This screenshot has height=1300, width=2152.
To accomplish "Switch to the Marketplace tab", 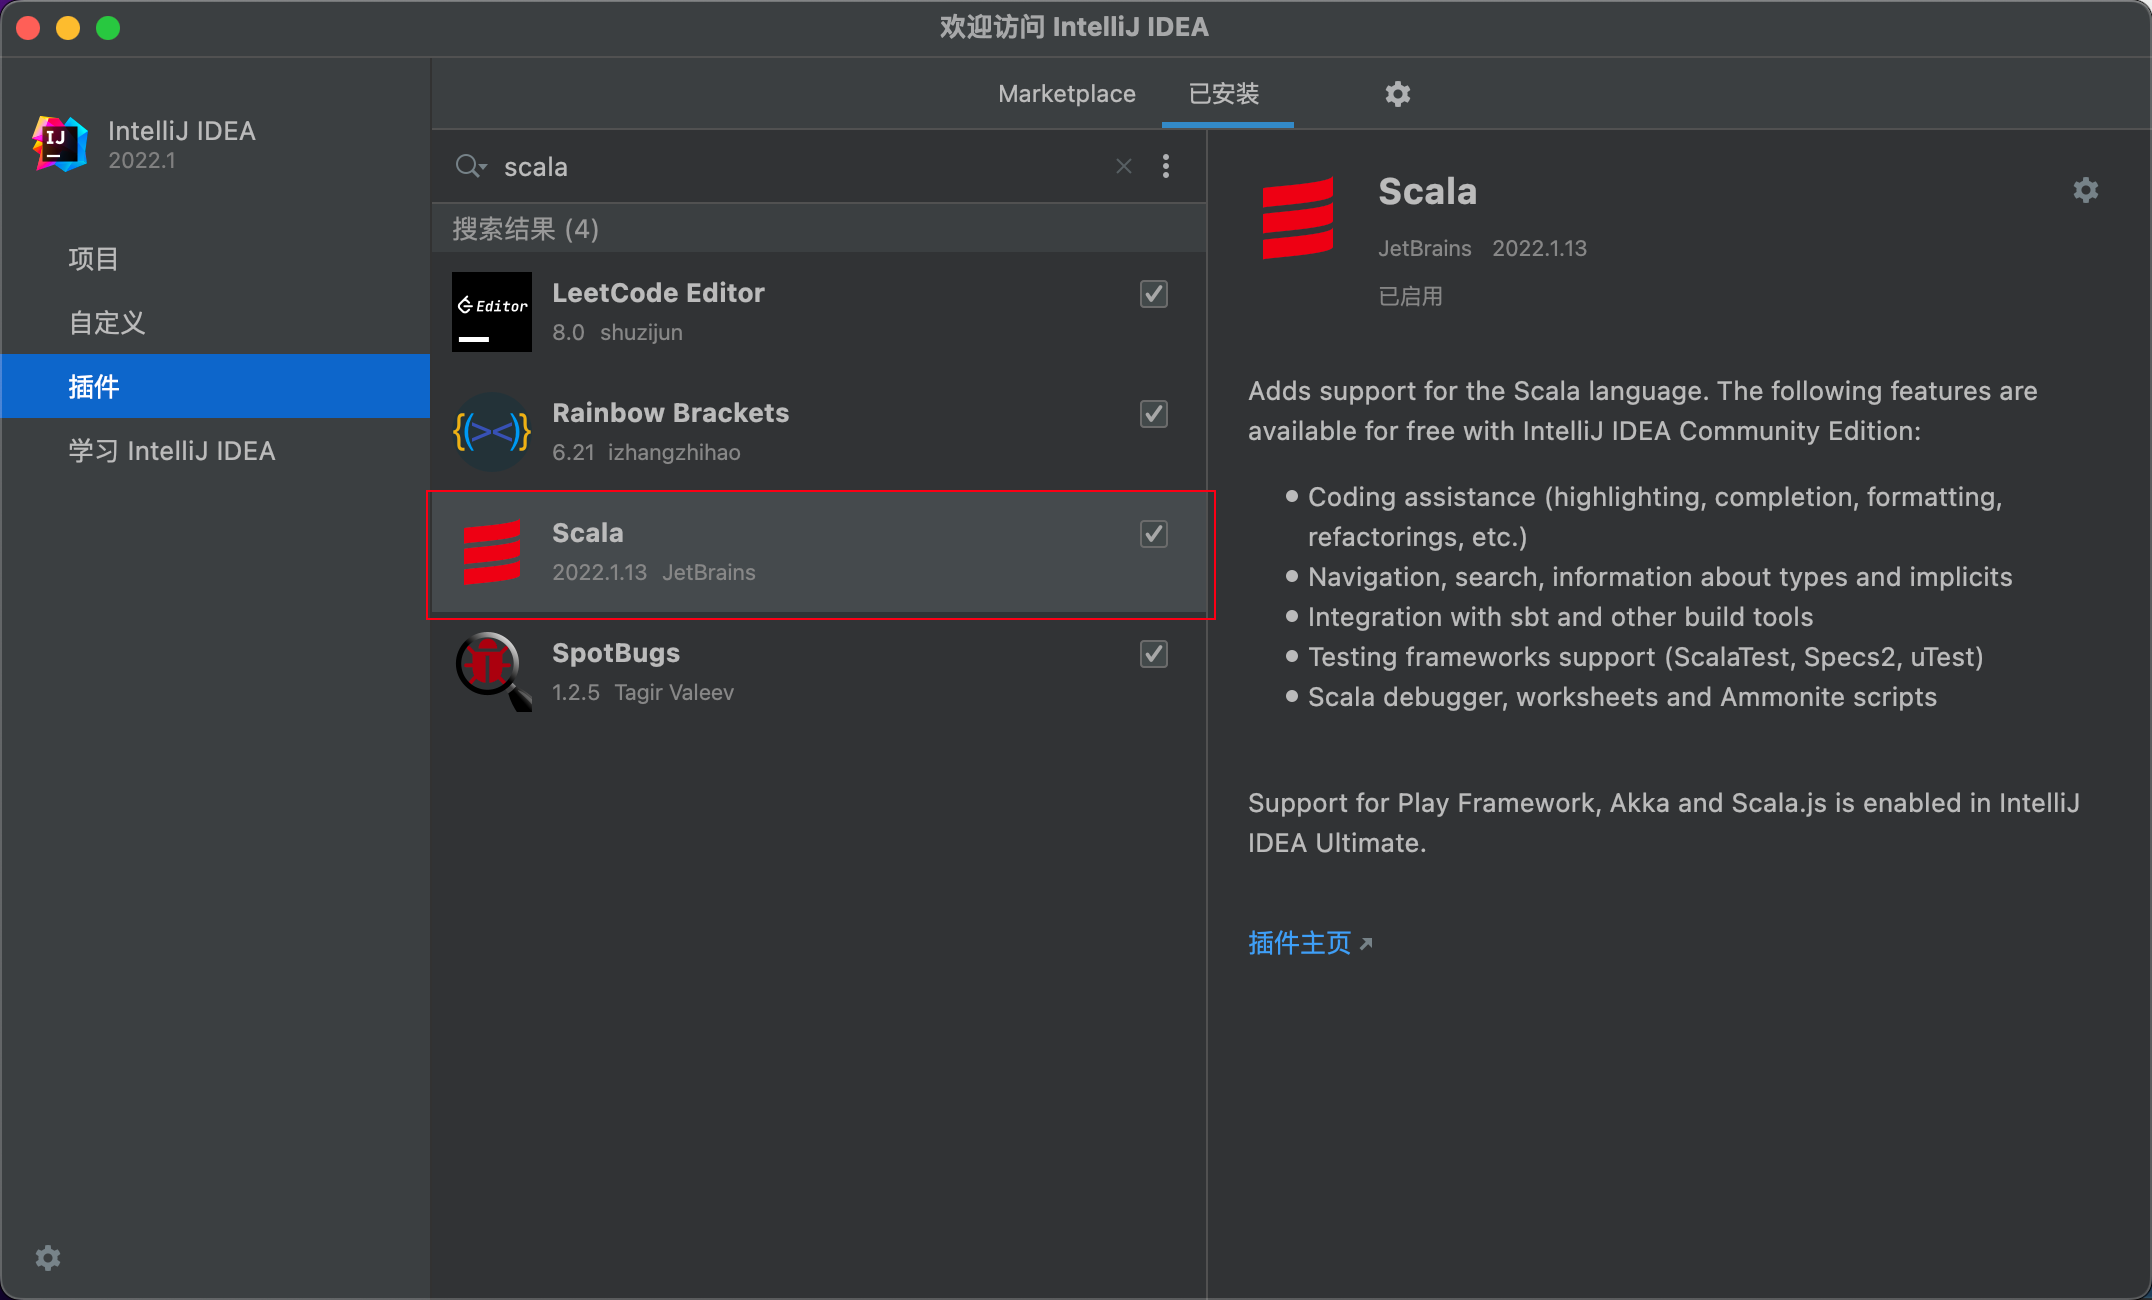I will pos(1064,94).
